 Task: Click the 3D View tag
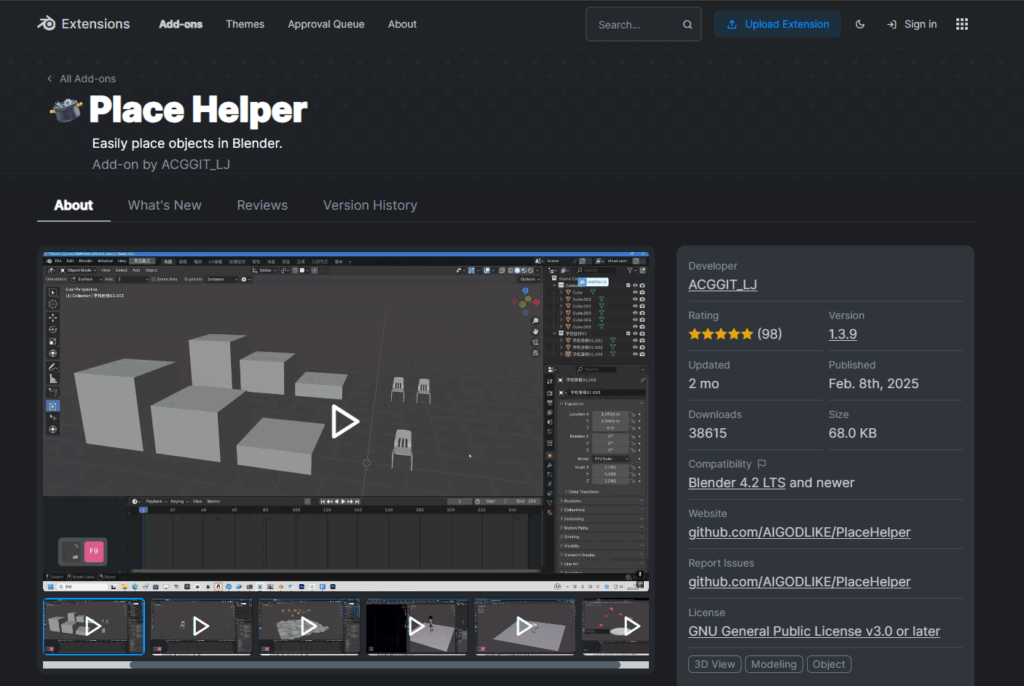tap(714, 664)
